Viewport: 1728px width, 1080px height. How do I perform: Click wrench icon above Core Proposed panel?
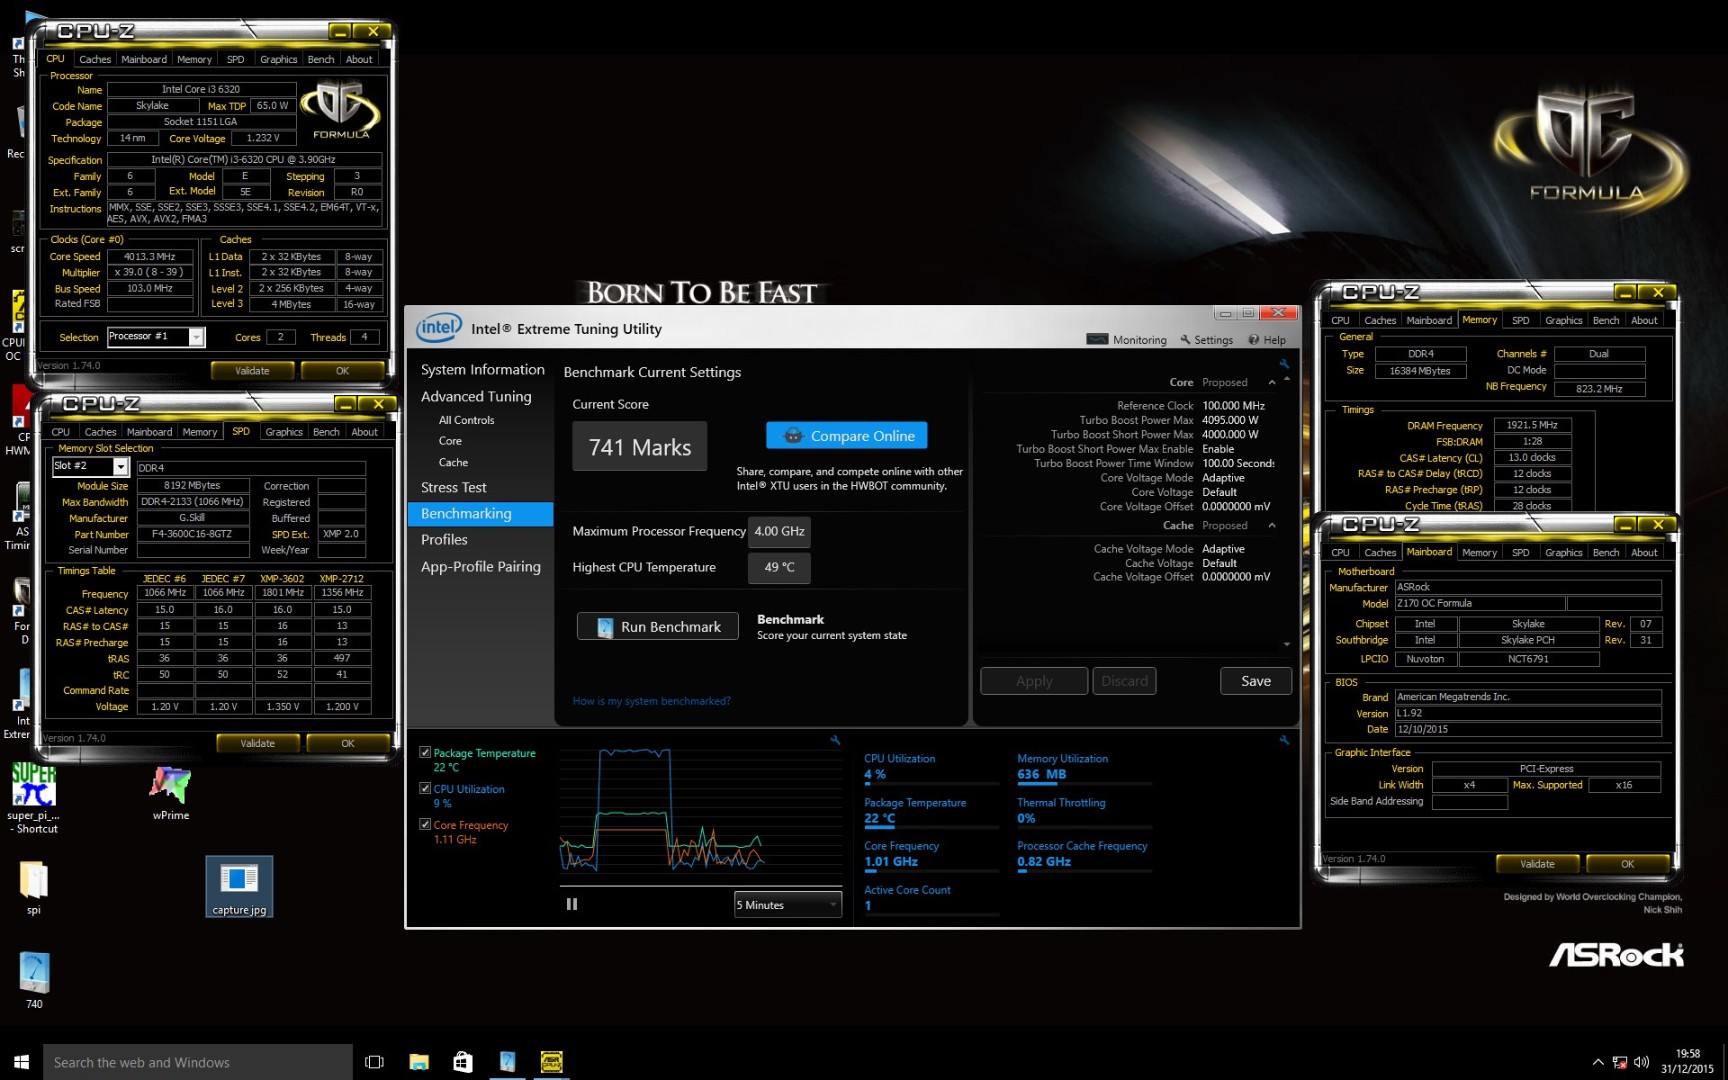1284,365
